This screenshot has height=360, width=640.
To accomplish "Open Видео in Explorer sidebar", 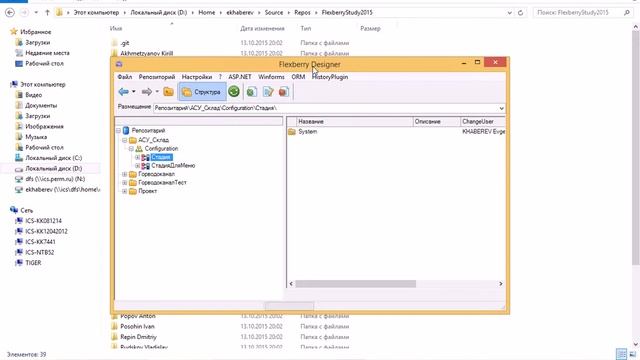I will (x=33, y=95).
